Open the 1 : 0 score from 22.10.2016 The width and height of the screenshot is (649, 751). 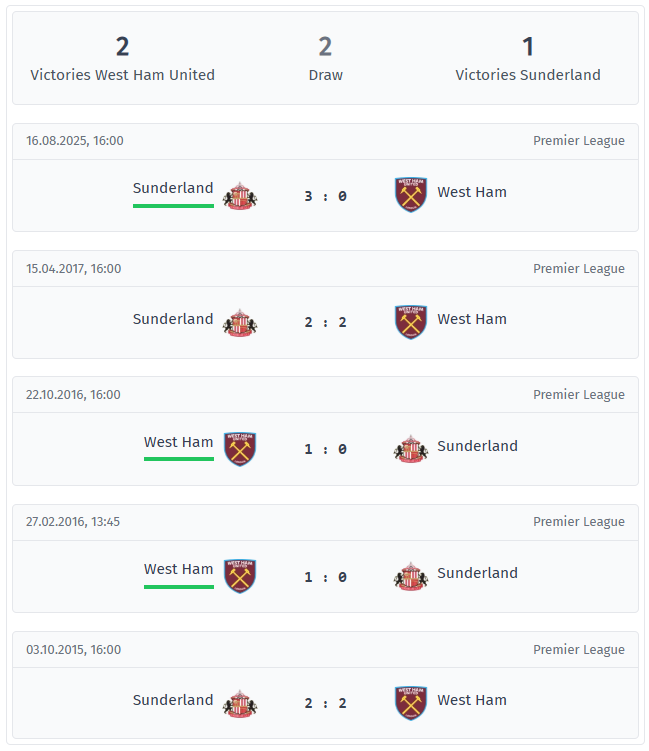click(x=325, y=449)
